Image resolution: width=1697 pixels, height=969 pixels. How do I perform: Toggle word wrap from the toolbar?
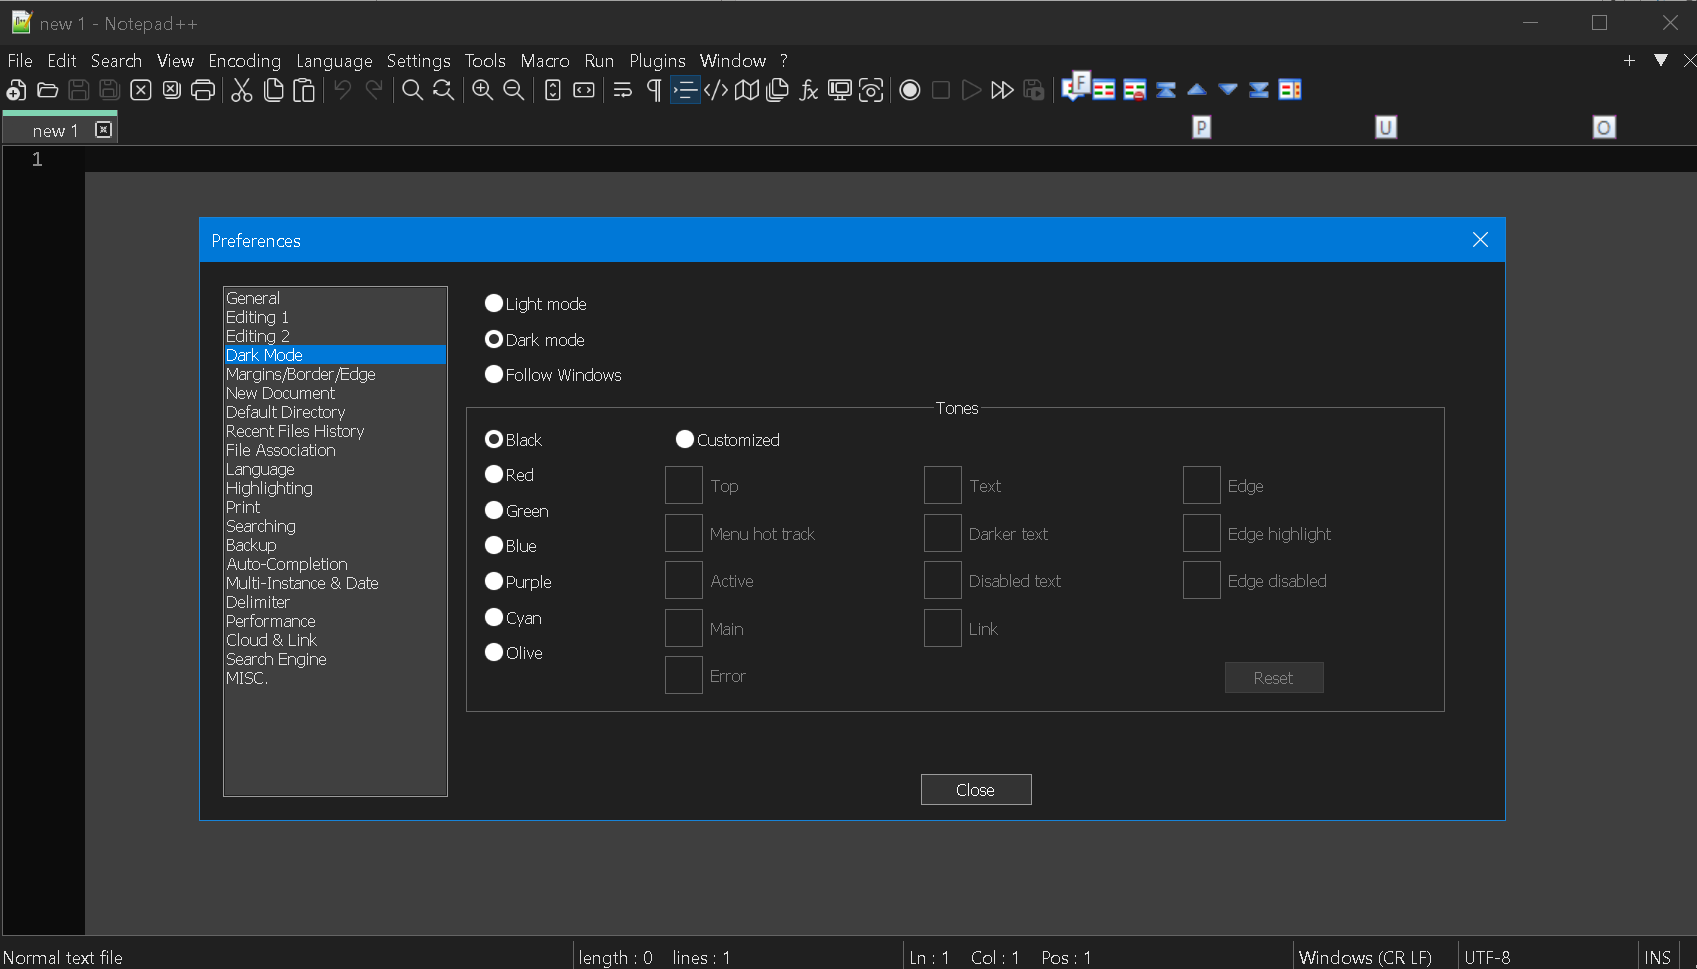tap(622, 90)
